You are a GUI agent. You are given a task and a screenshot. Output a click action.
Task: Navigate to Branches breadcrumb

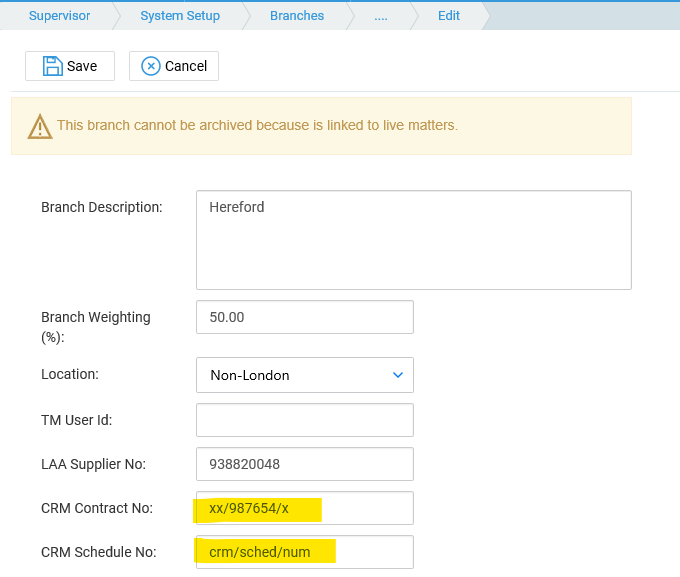pyautogui.click(x=297, y=16)
